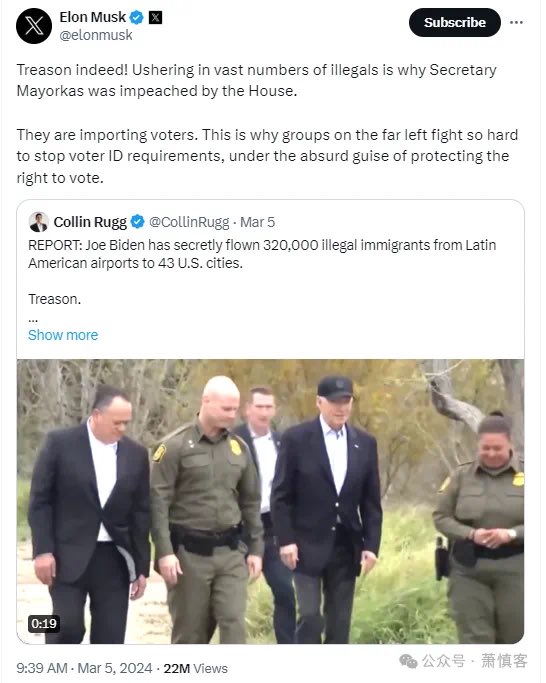Open Elon Musk's X profile avatar
This screenshot has width=546, height=683.
tap(34, 26)
